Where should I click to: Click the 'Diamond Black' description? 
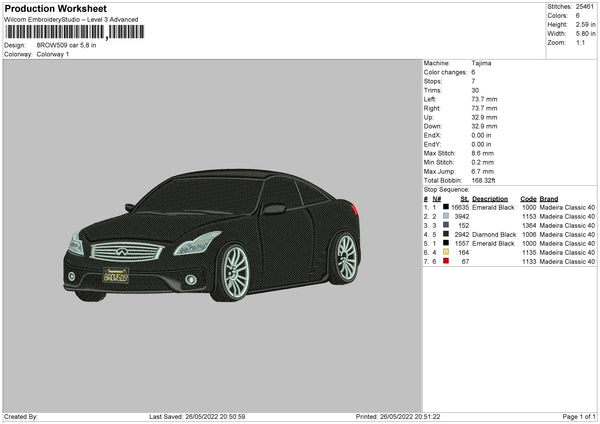[494, 235]
